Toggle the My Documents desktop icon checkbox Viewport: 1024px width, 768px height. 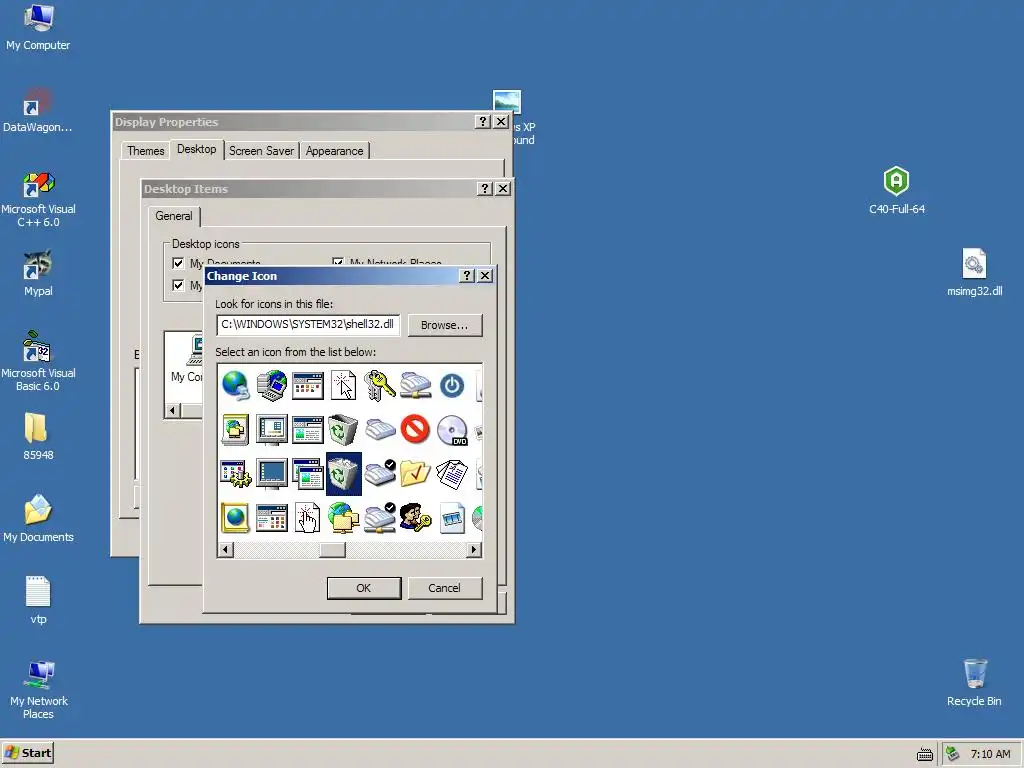(178, 263)
